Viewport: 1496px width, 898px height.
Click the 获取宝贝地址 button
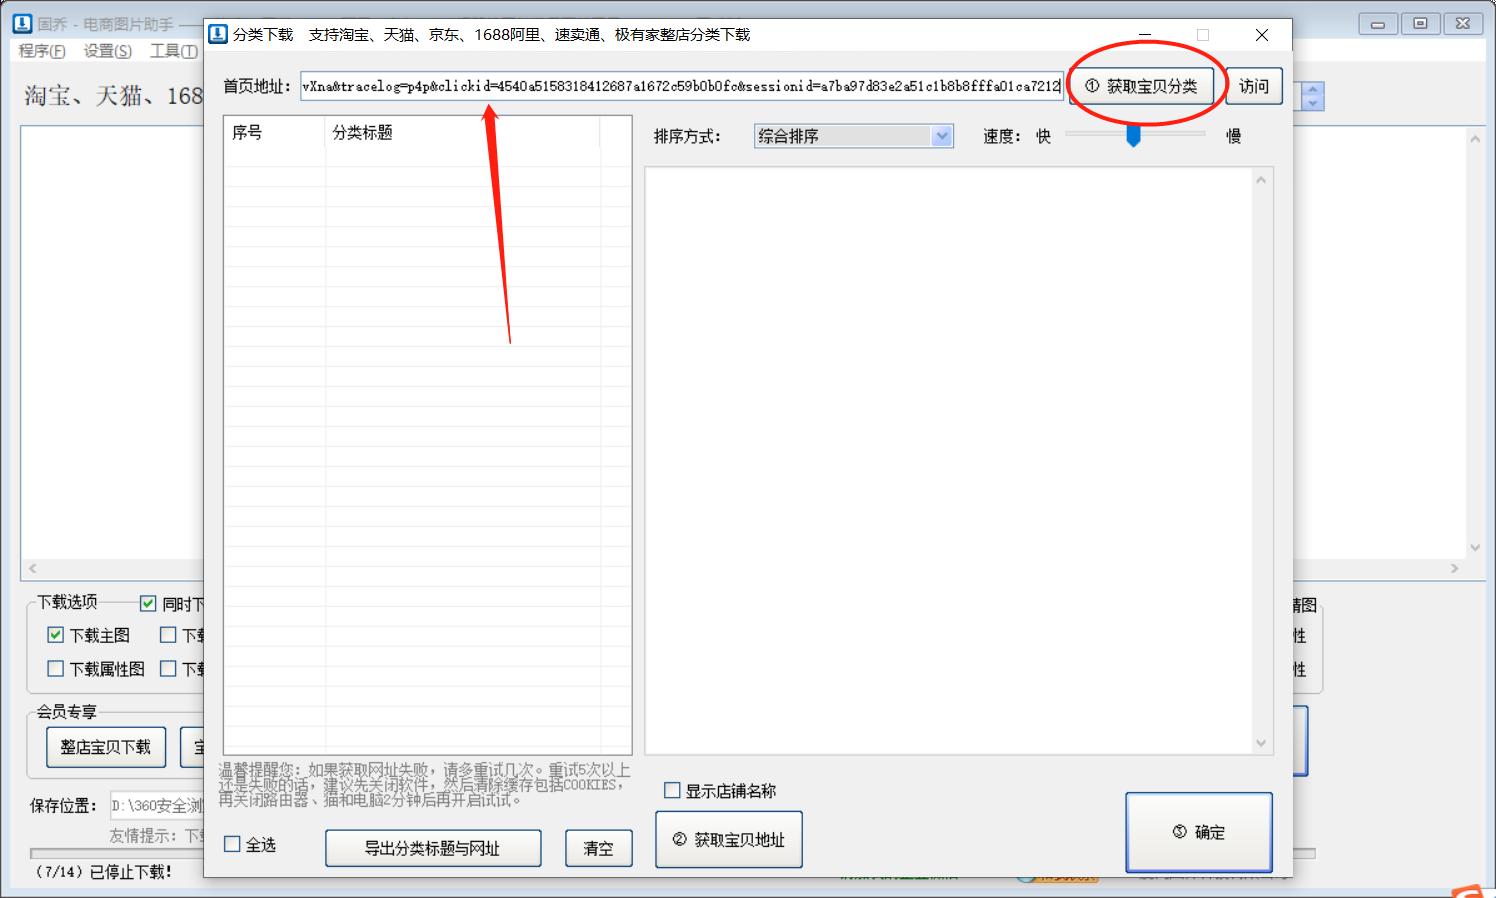tap(728, 839)
